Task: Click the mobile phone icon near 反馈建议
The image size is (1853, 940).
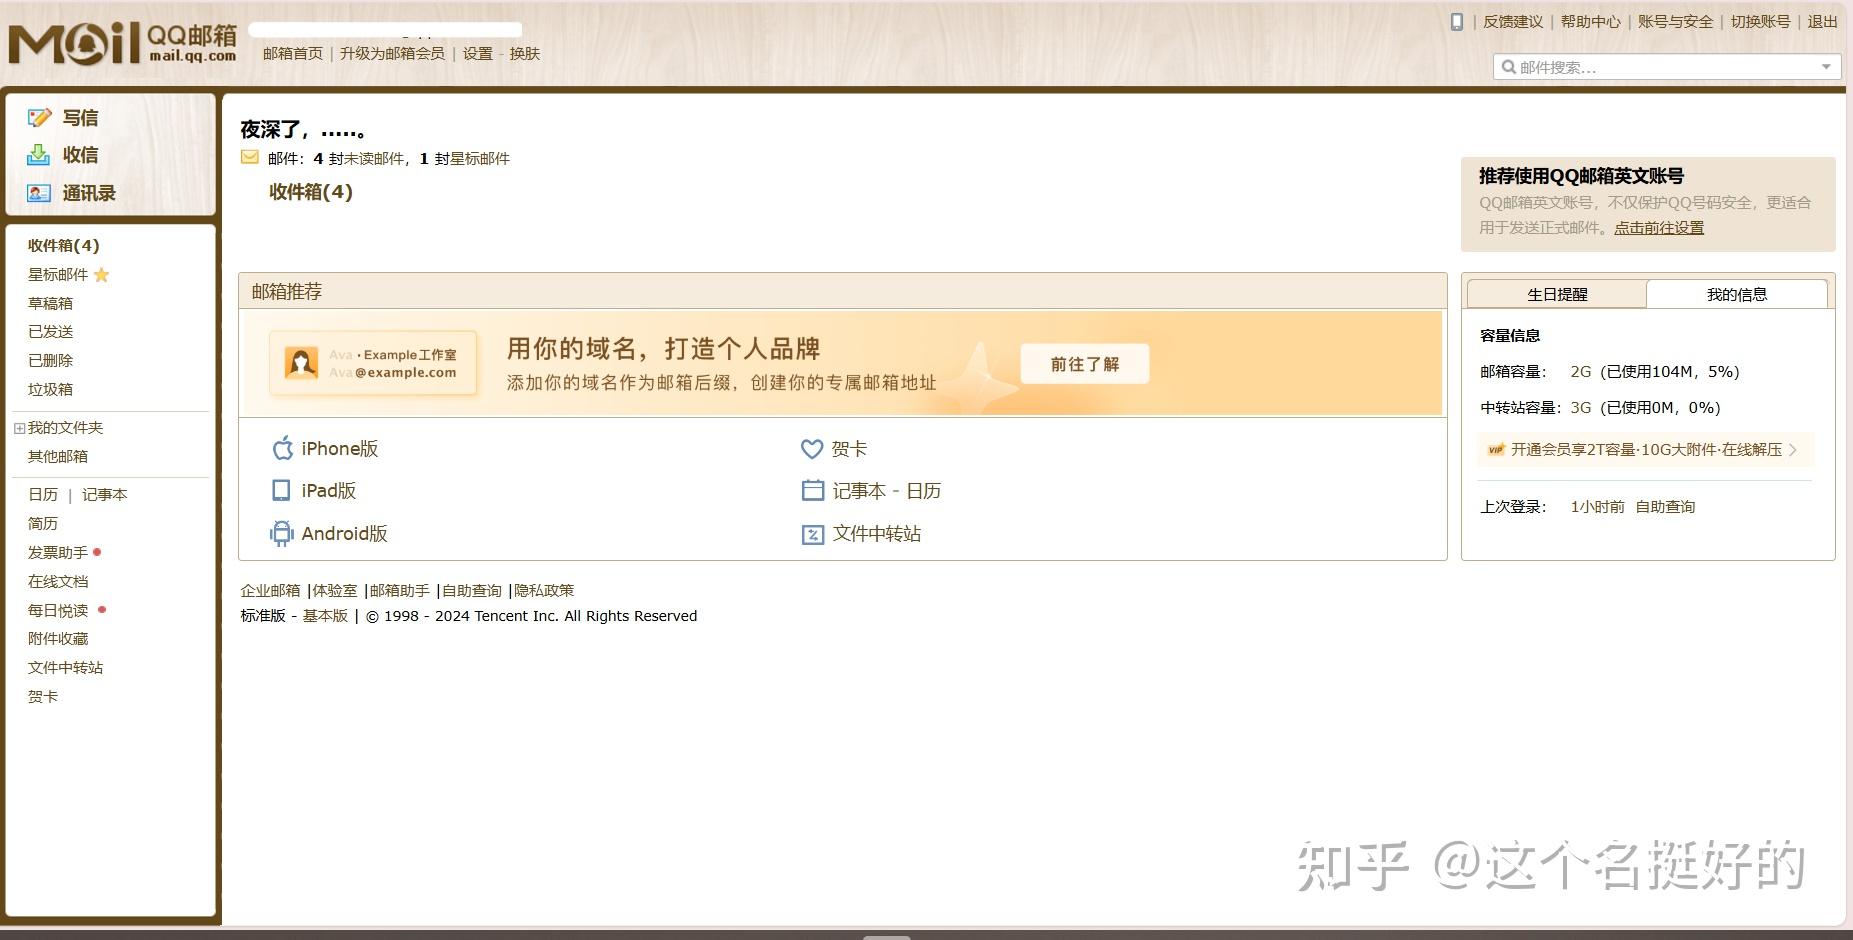Action: pos(1458,20)
